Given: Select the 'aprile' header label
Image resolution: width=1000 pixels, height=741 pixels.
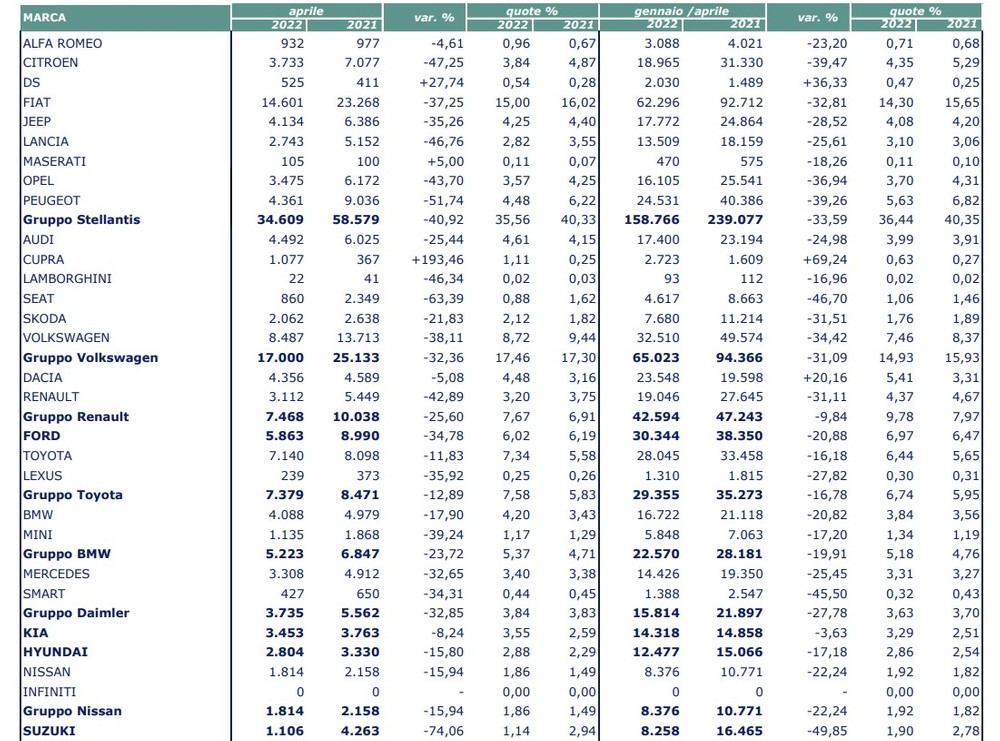Looking at the screenshot, I should [306, 11].
